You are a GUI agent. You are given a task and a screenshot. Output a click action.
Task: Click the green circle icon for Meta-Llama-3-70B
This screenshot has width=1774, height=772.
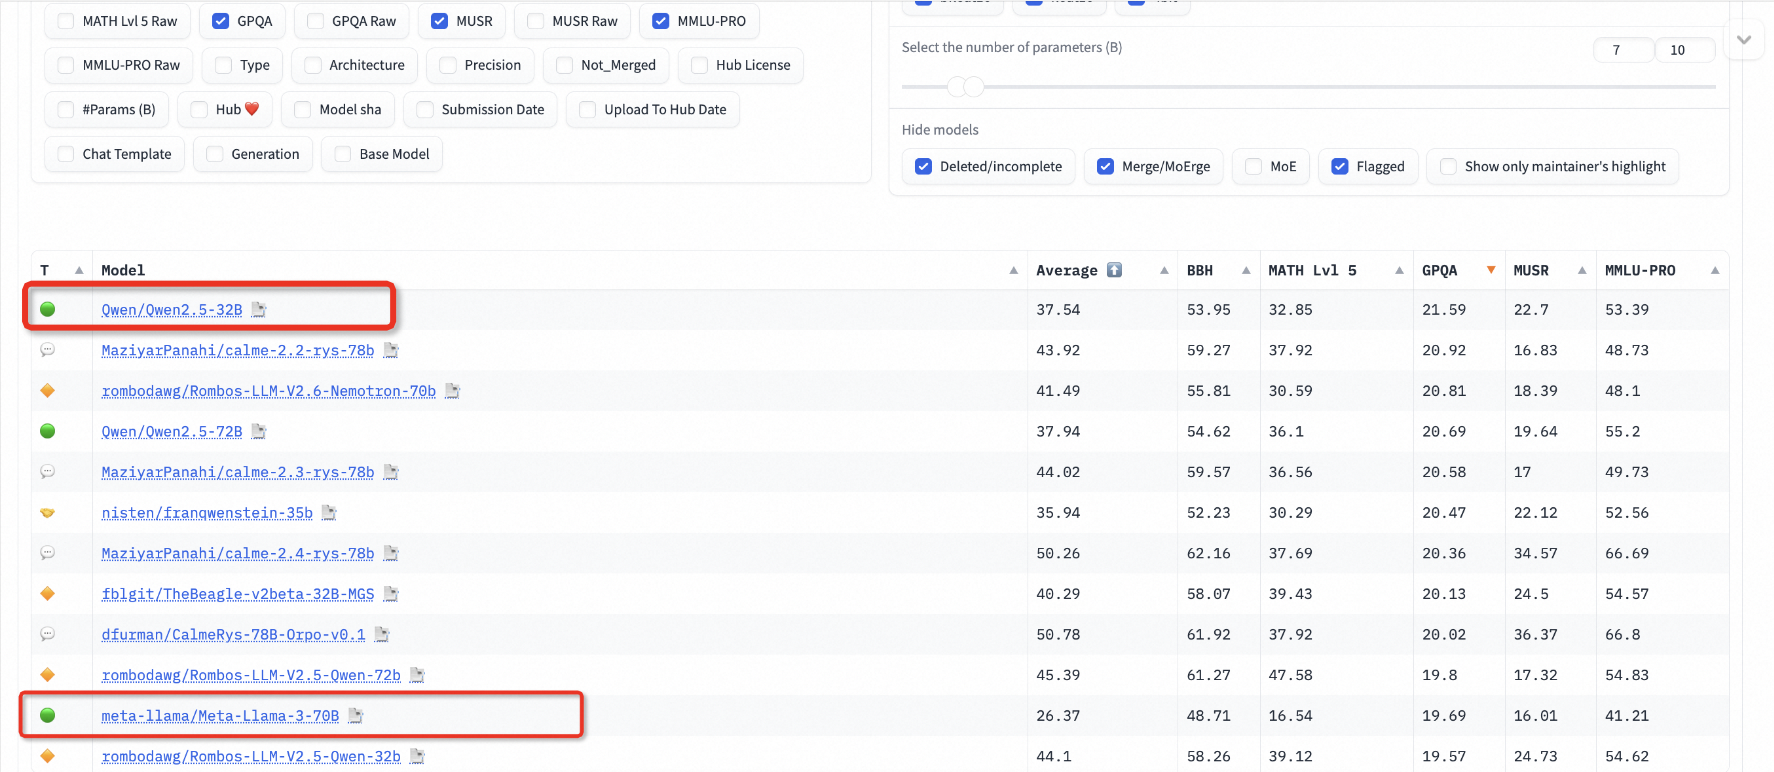[x=47, y=716]
